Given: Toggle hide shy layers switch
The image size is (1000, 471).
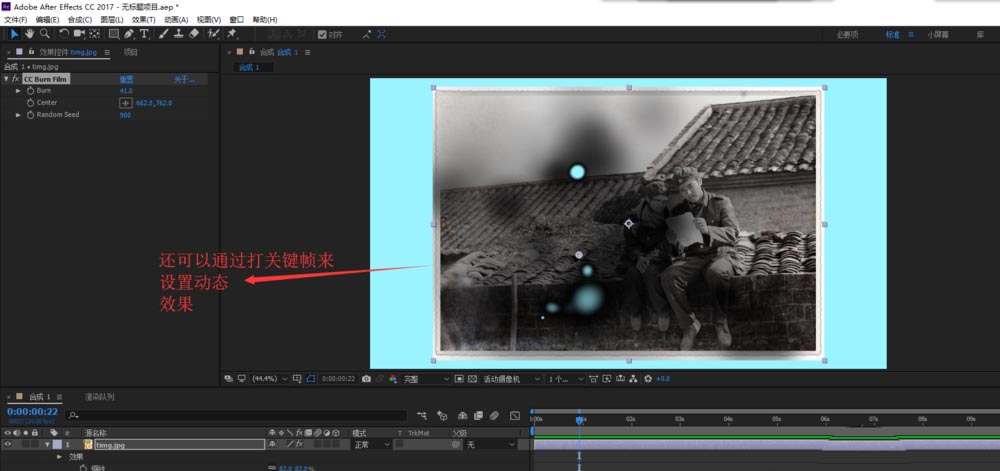Looking at the screenshot, I should 463,416.
